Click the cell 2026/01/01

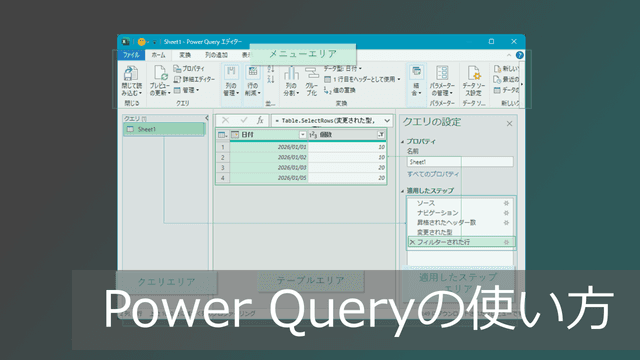click(269, 147)
